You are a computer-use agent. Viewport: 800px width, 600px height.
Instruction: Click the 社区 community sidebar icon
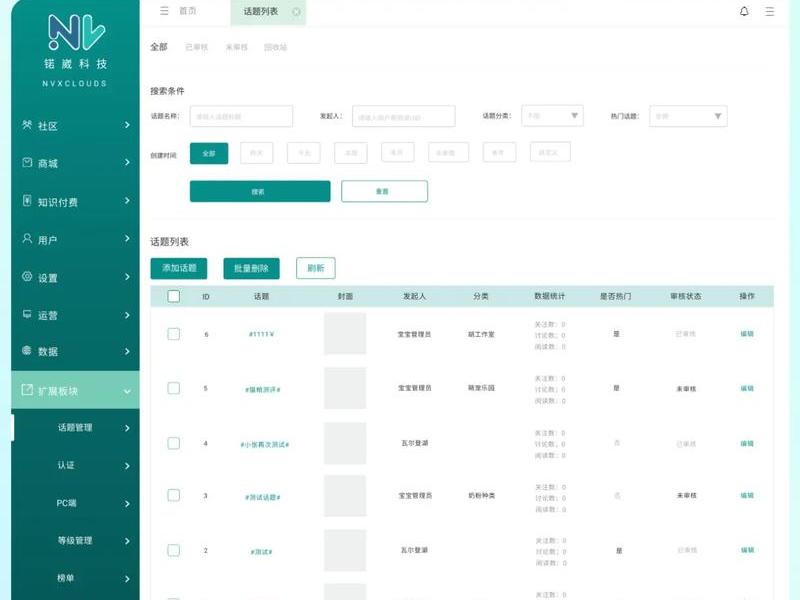pos(27,125)
